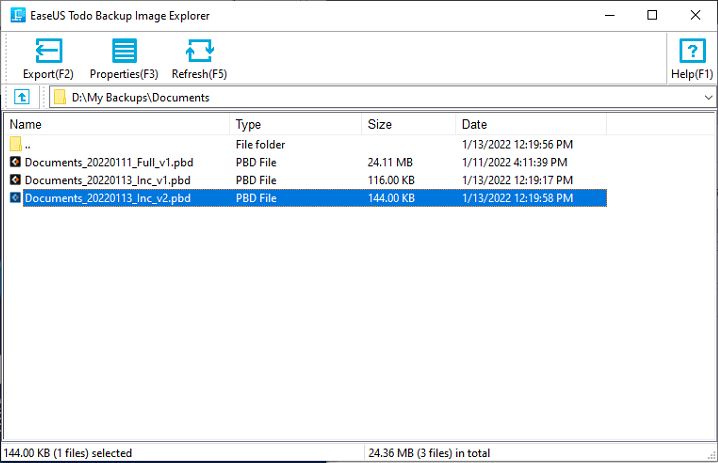Click the Documents_20220111_Full_v1.pbd file icon
The image size is (718, 463).
click(x=15, y=162)
